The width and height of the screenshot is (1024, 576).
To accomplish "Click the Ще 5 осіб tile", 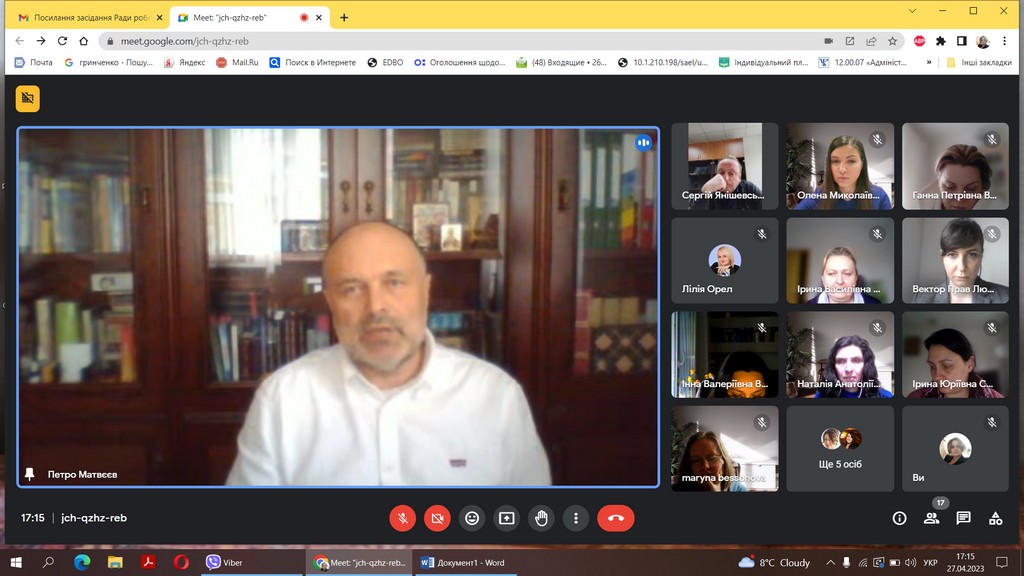I will (x=840, y=448).
